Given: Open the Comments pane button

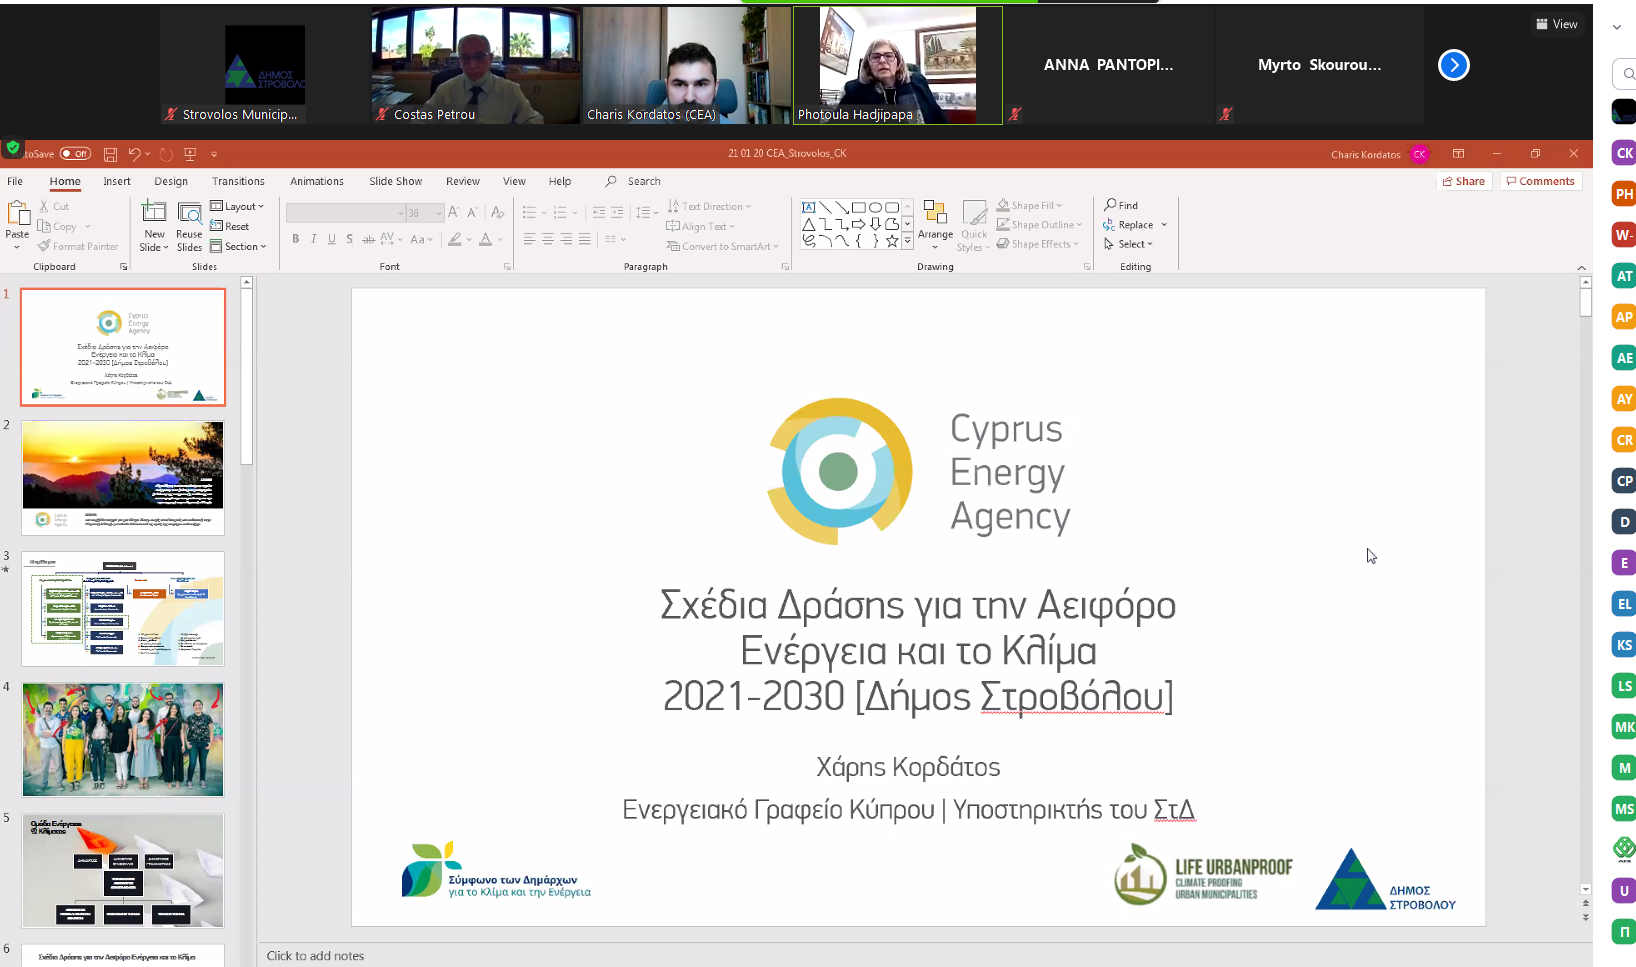Looking at the screenshot, I should point(1541,181).
